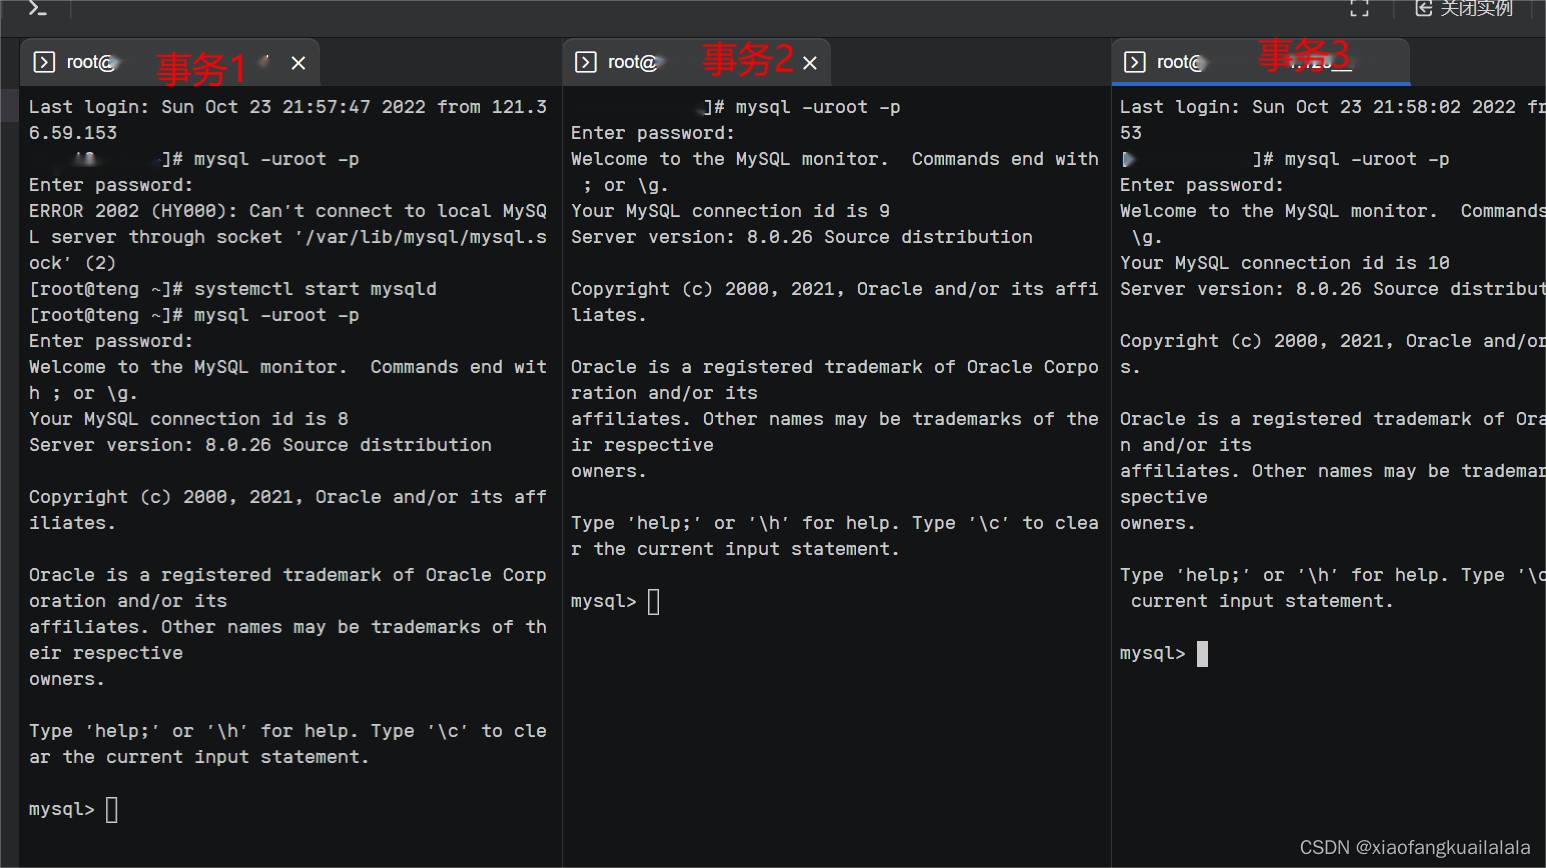Click 'Your MySQL connection id is 10' text

click(1285, 263)
